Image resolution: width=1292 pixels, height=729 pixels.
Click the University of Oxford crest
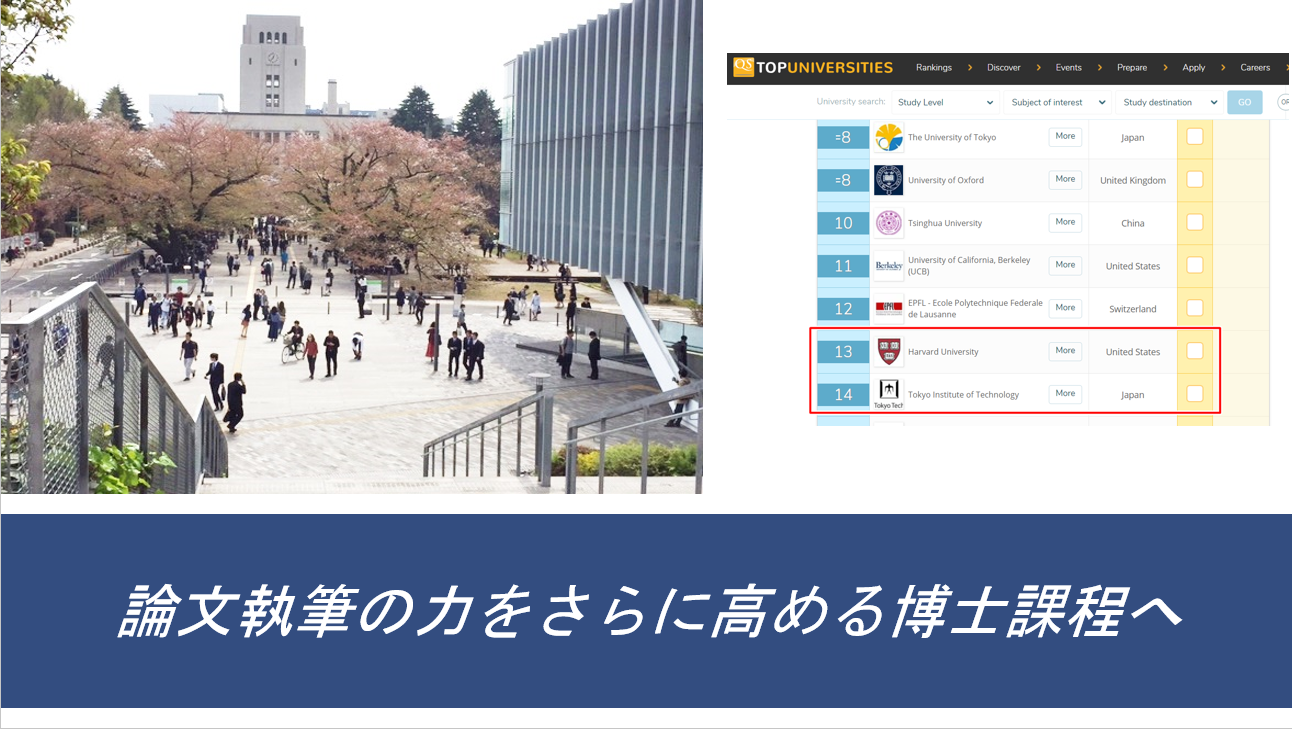tap(888, 180)
